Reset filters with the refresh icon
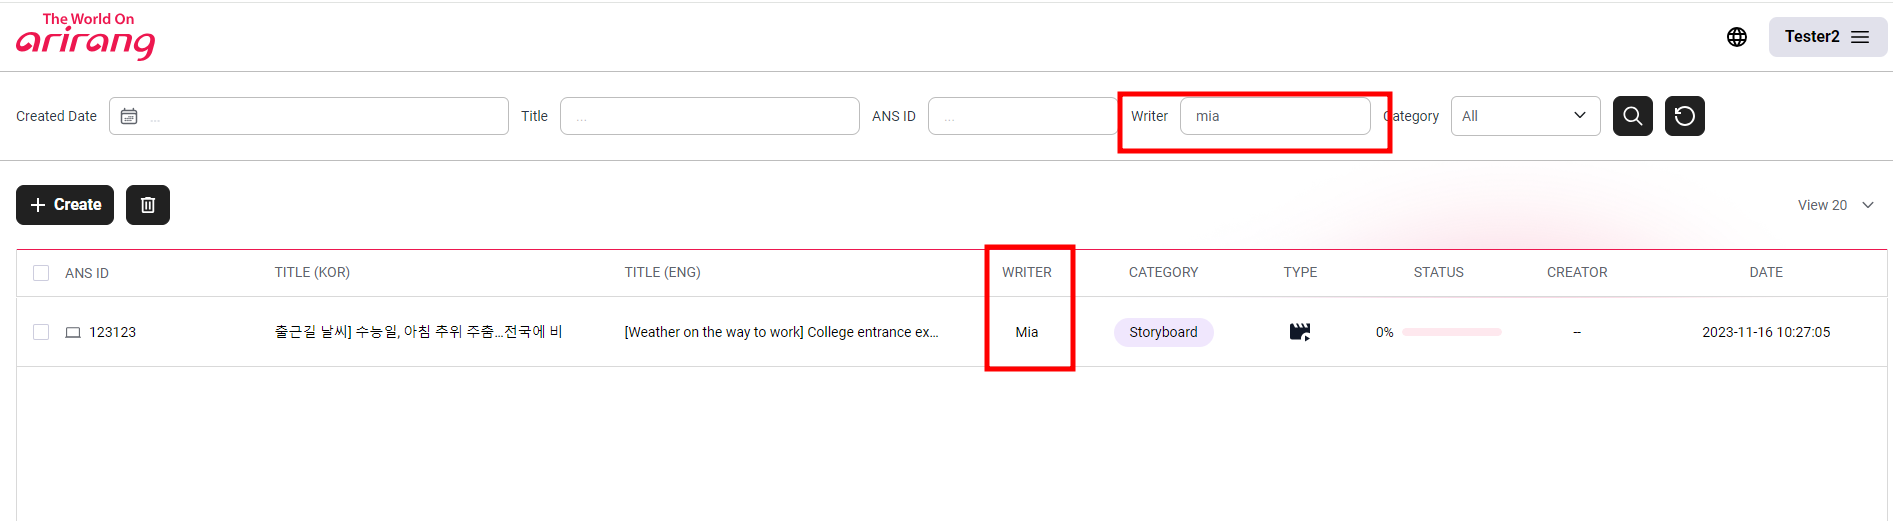1893x521 pixels. (x=1684, y=116)
